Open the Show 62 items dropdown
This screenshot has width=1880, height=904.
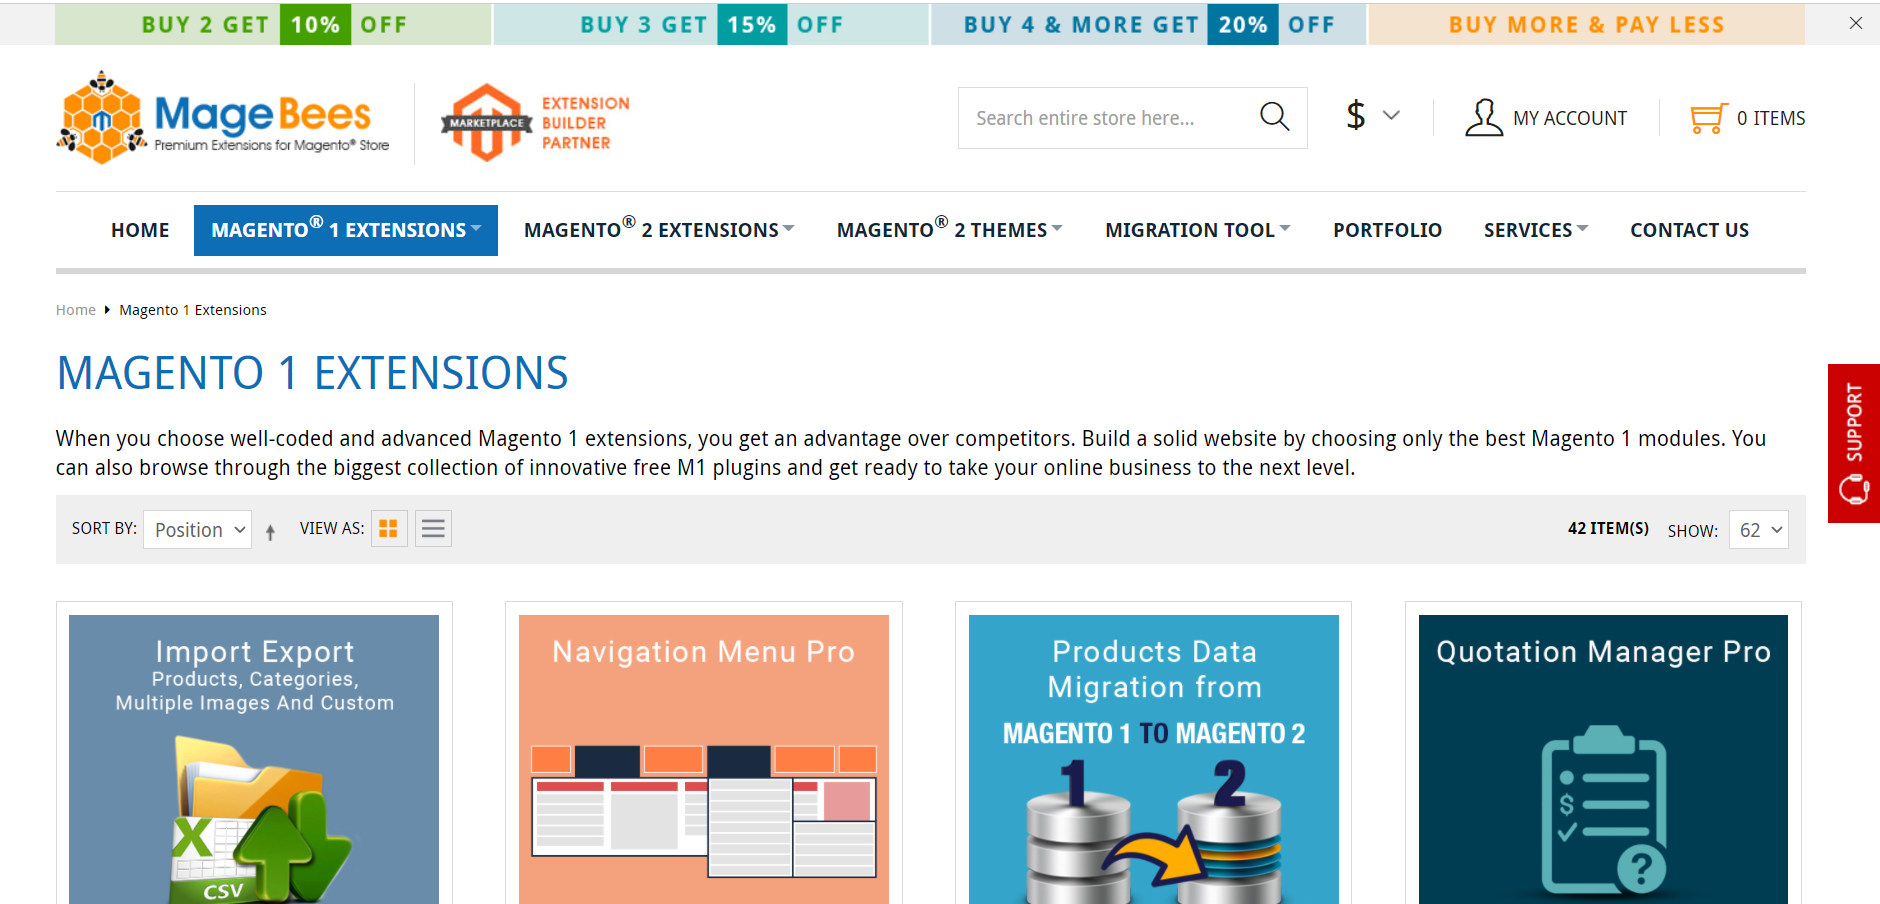click(1759, 530)
